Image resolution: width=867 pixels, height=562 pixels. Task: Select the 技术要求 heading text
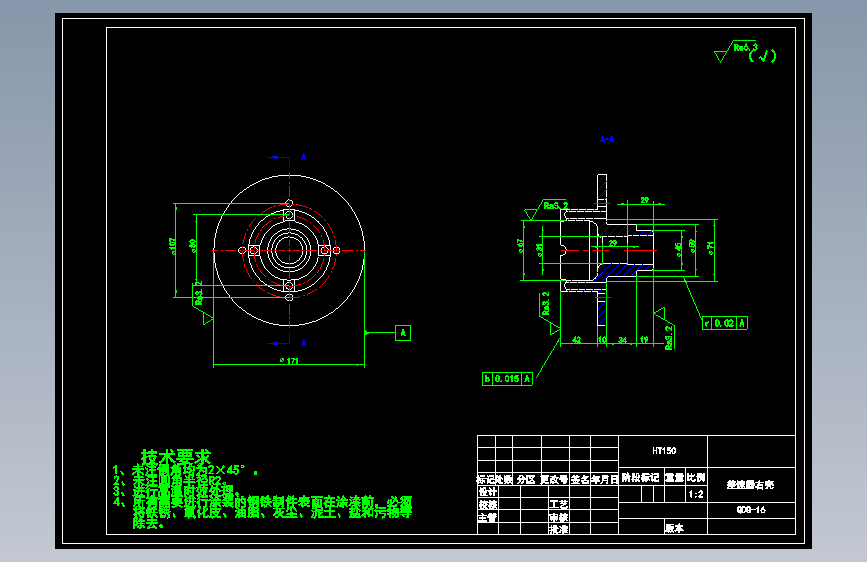coord(176,457)
